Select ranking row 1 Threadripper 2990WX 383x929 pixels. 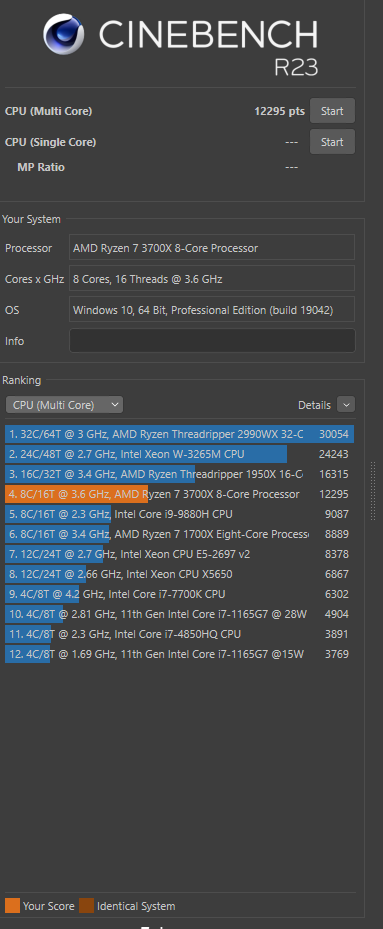click(x=180, y=434)
